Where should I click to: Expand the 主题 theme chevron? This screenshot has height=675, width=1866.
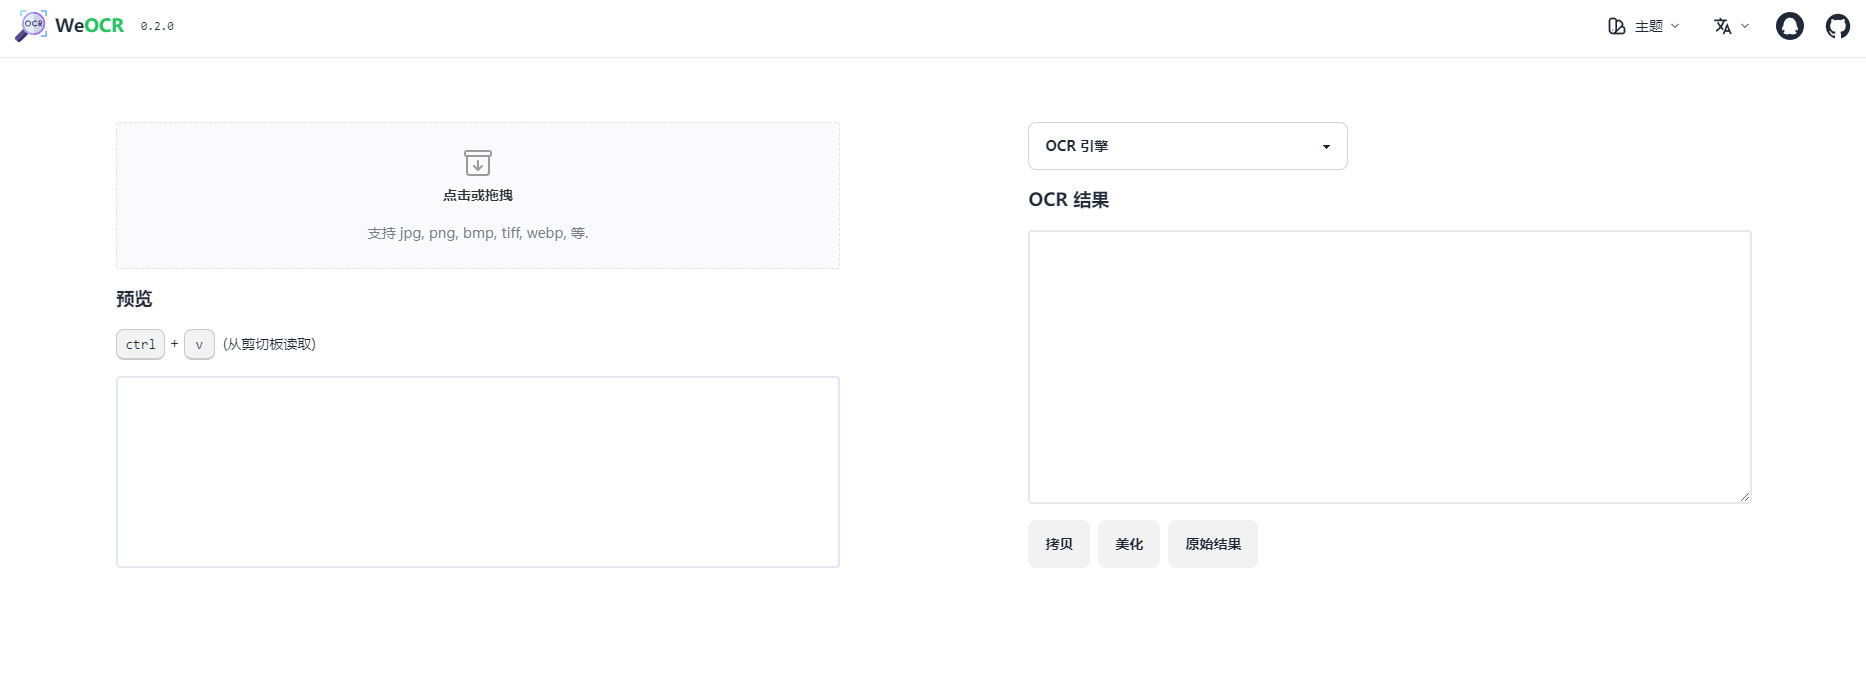tap(1675, 26)
